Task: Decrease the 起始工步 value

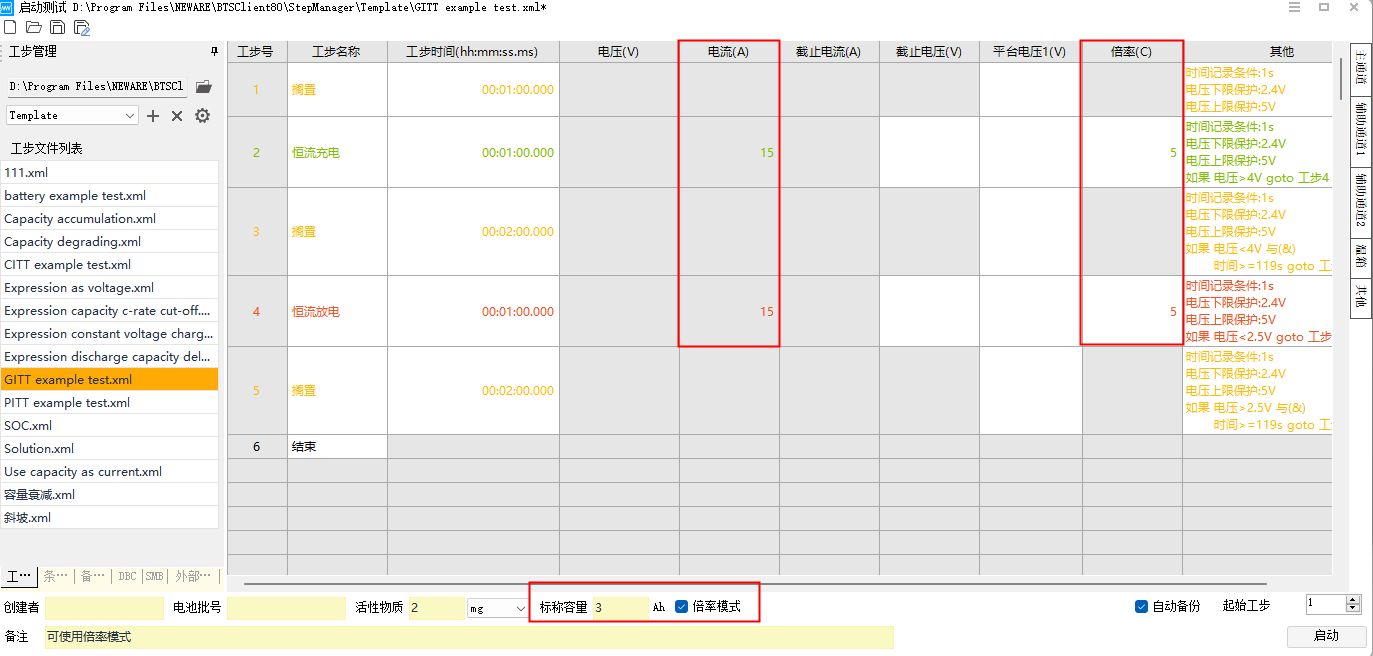Action: click(x=1353, y=609)
